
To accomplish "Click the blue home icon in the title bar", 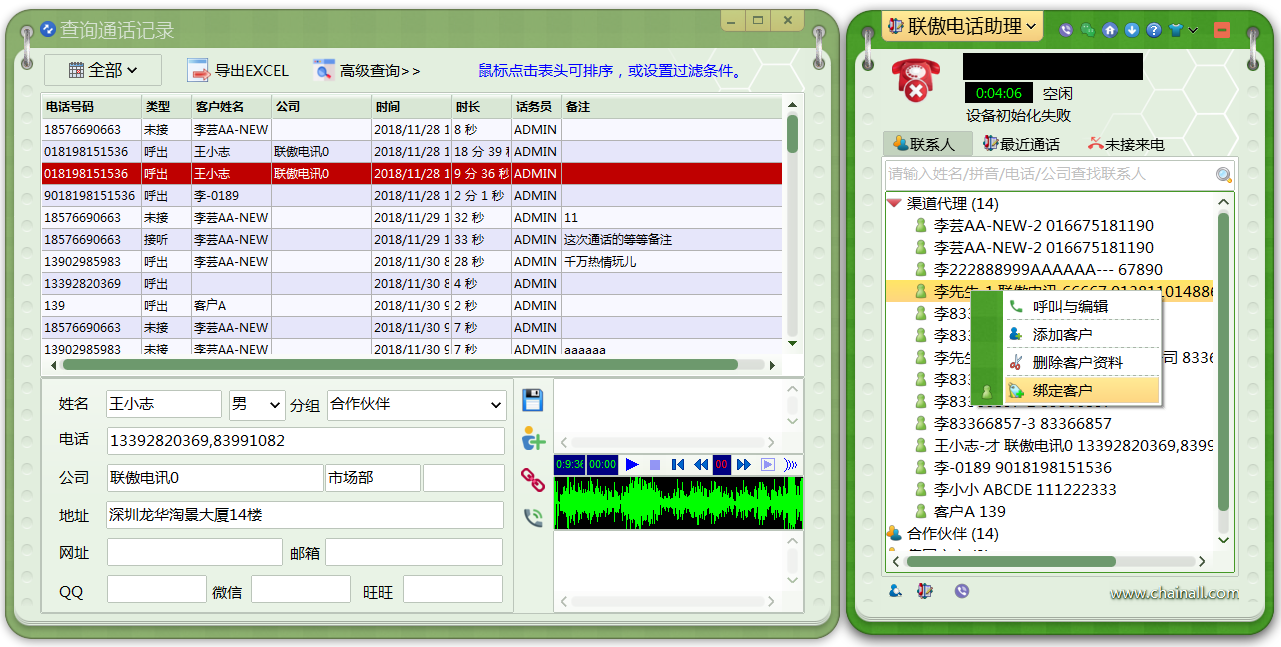I will point(1109,30).
